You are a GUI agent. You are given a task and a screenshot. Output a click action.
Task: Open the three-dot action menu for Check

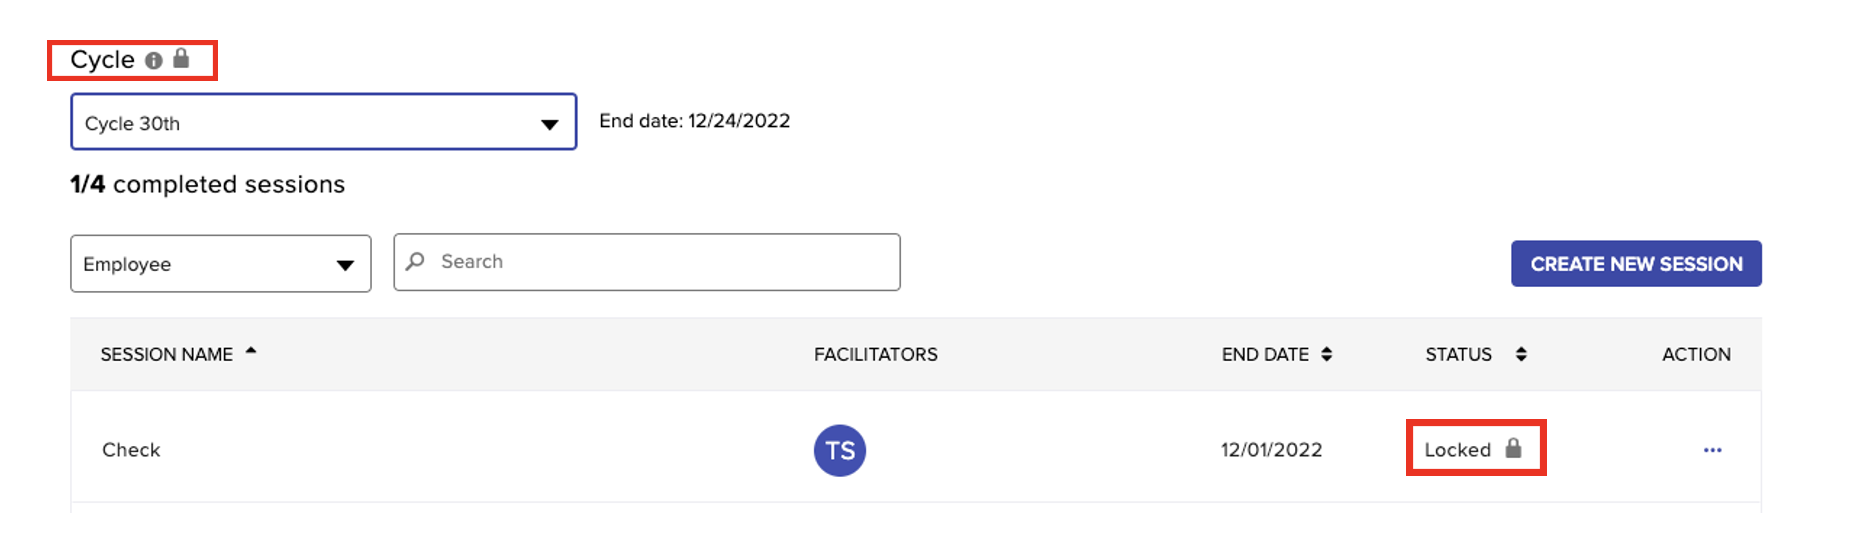pyautogui.click(x=1712, y=450)
